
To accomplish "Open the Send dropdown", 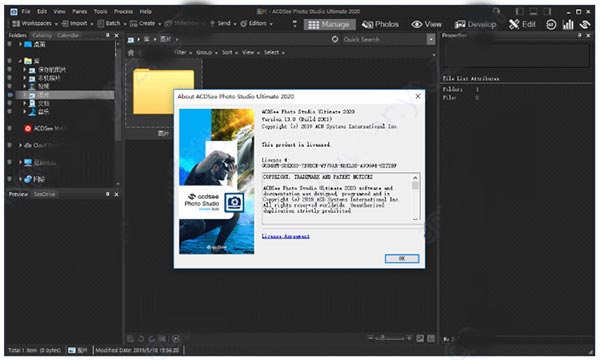I will tap(223, 24).
